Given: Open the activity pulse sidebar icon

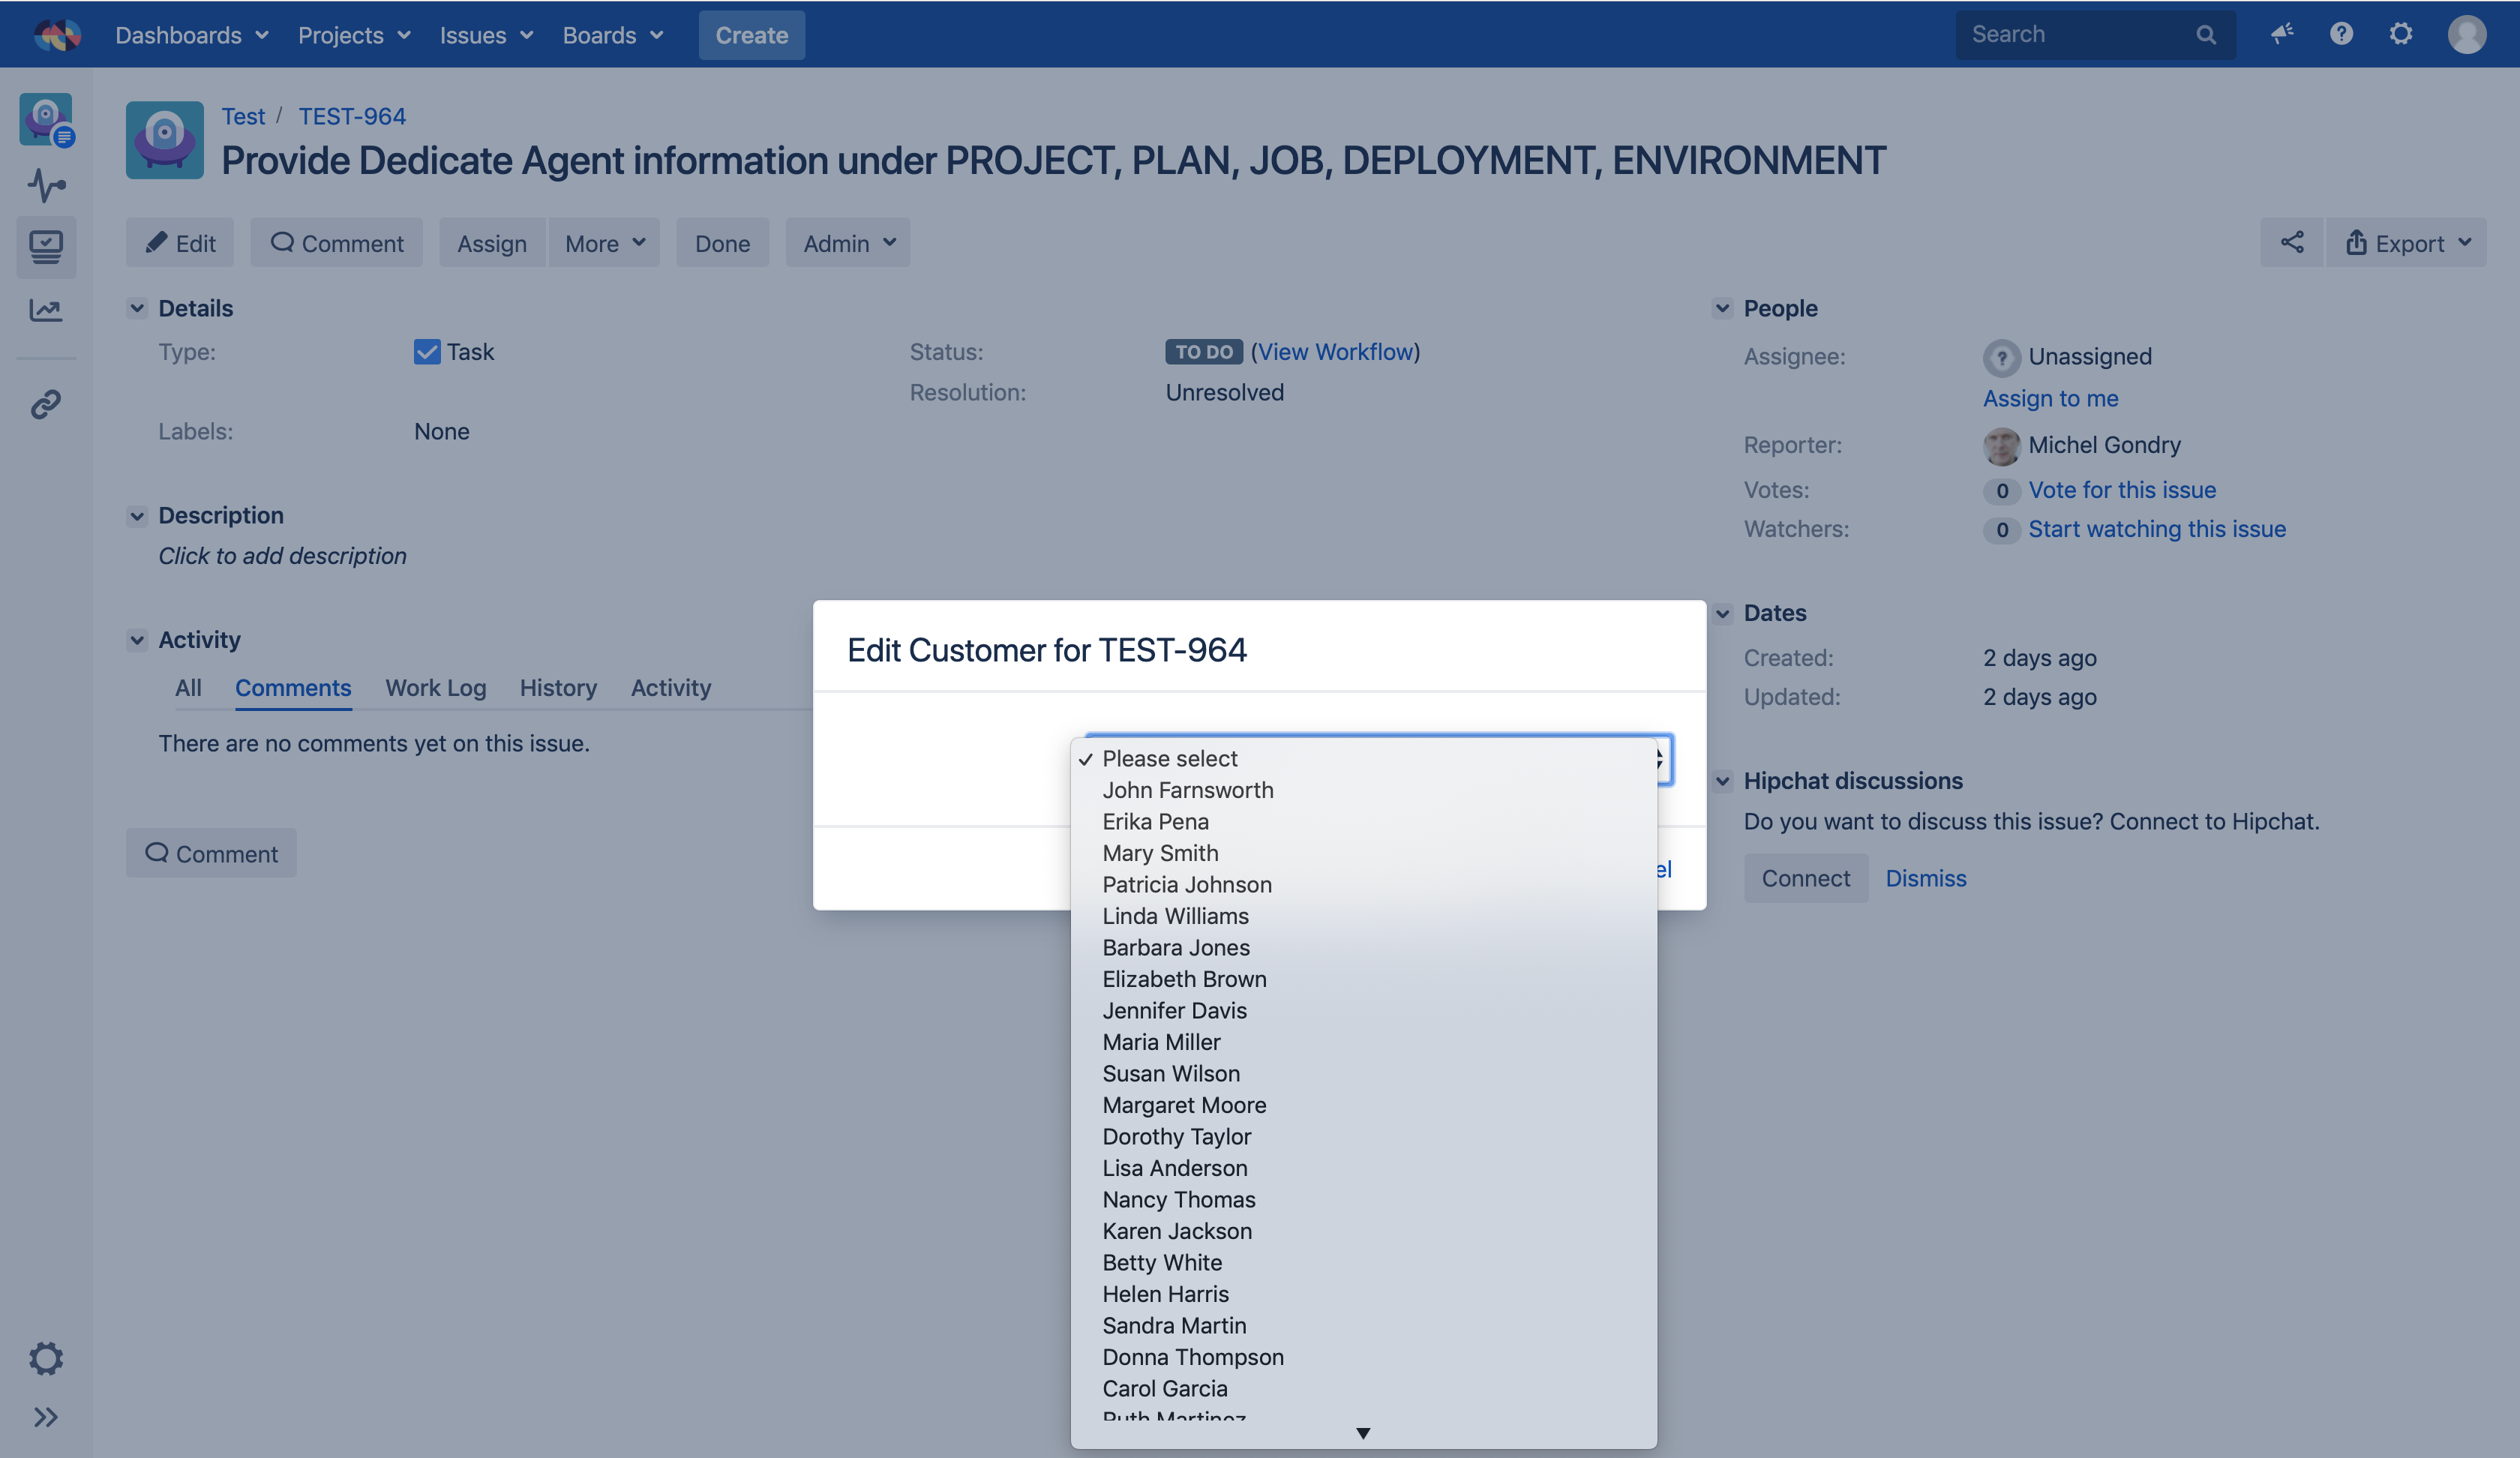Looking at the screenshot, I should (46, 185).
